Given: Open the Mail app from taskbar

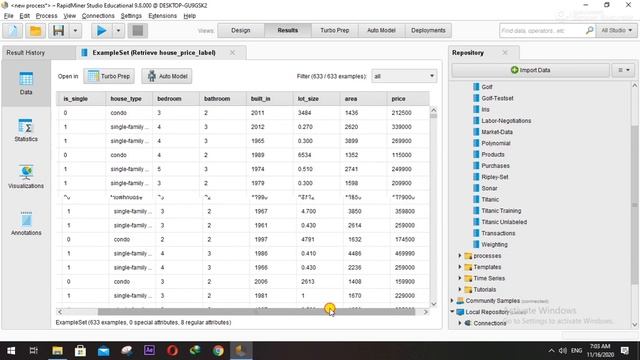Looking at the screenshot, I should [103, 351].
